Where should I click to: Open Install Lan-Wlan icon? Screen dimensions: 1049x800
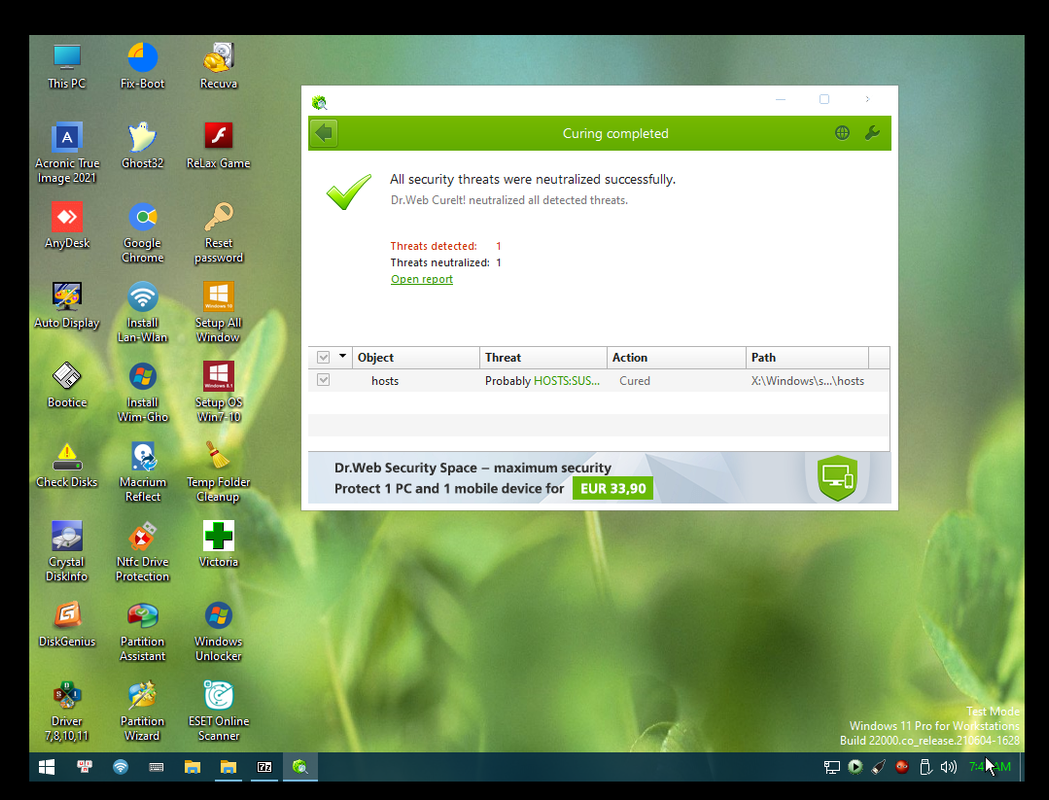point(142,312)
